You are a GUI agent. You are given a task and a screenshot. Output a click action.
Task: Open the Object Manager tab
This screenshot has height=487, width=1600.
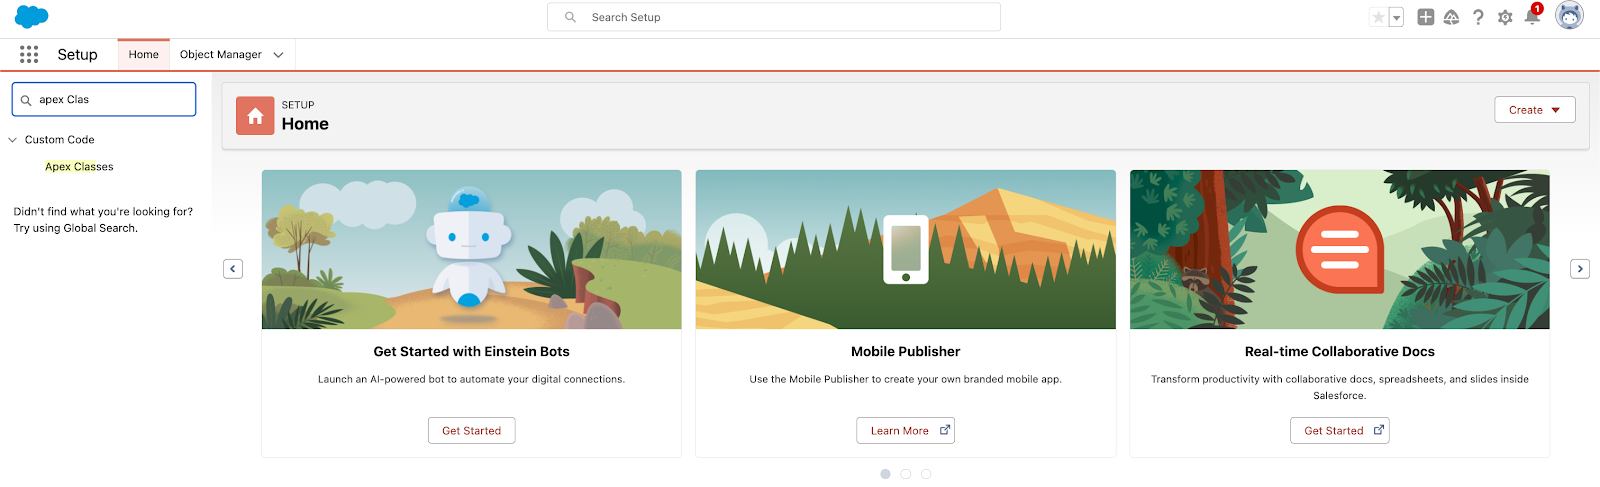click(221, 55)
